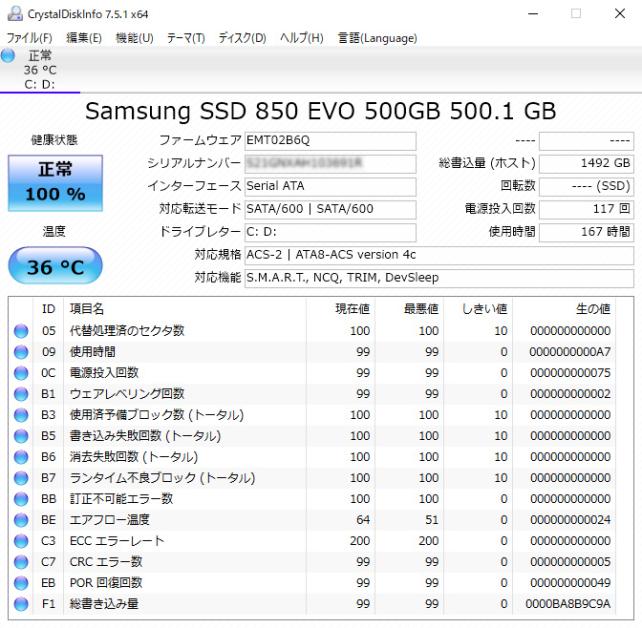Minimize the CrystalDiskInfo window
Viewport: 642px width, 628px height.
[x=533, y=14]
